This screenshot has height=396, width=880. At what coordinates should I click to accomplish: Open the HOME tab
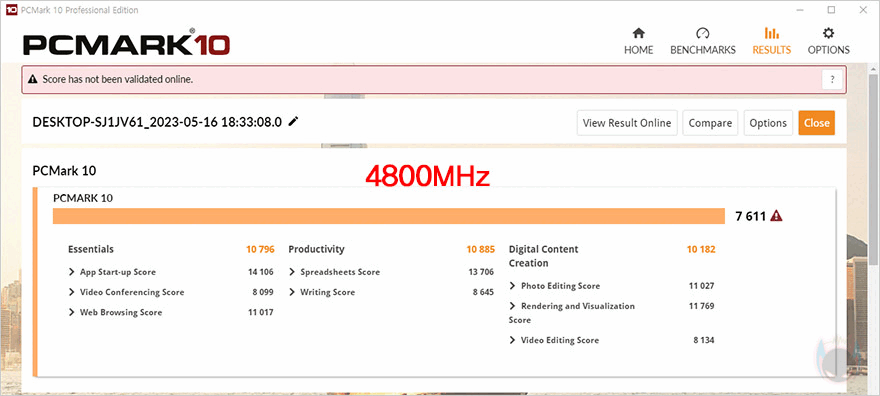[639, 41]
